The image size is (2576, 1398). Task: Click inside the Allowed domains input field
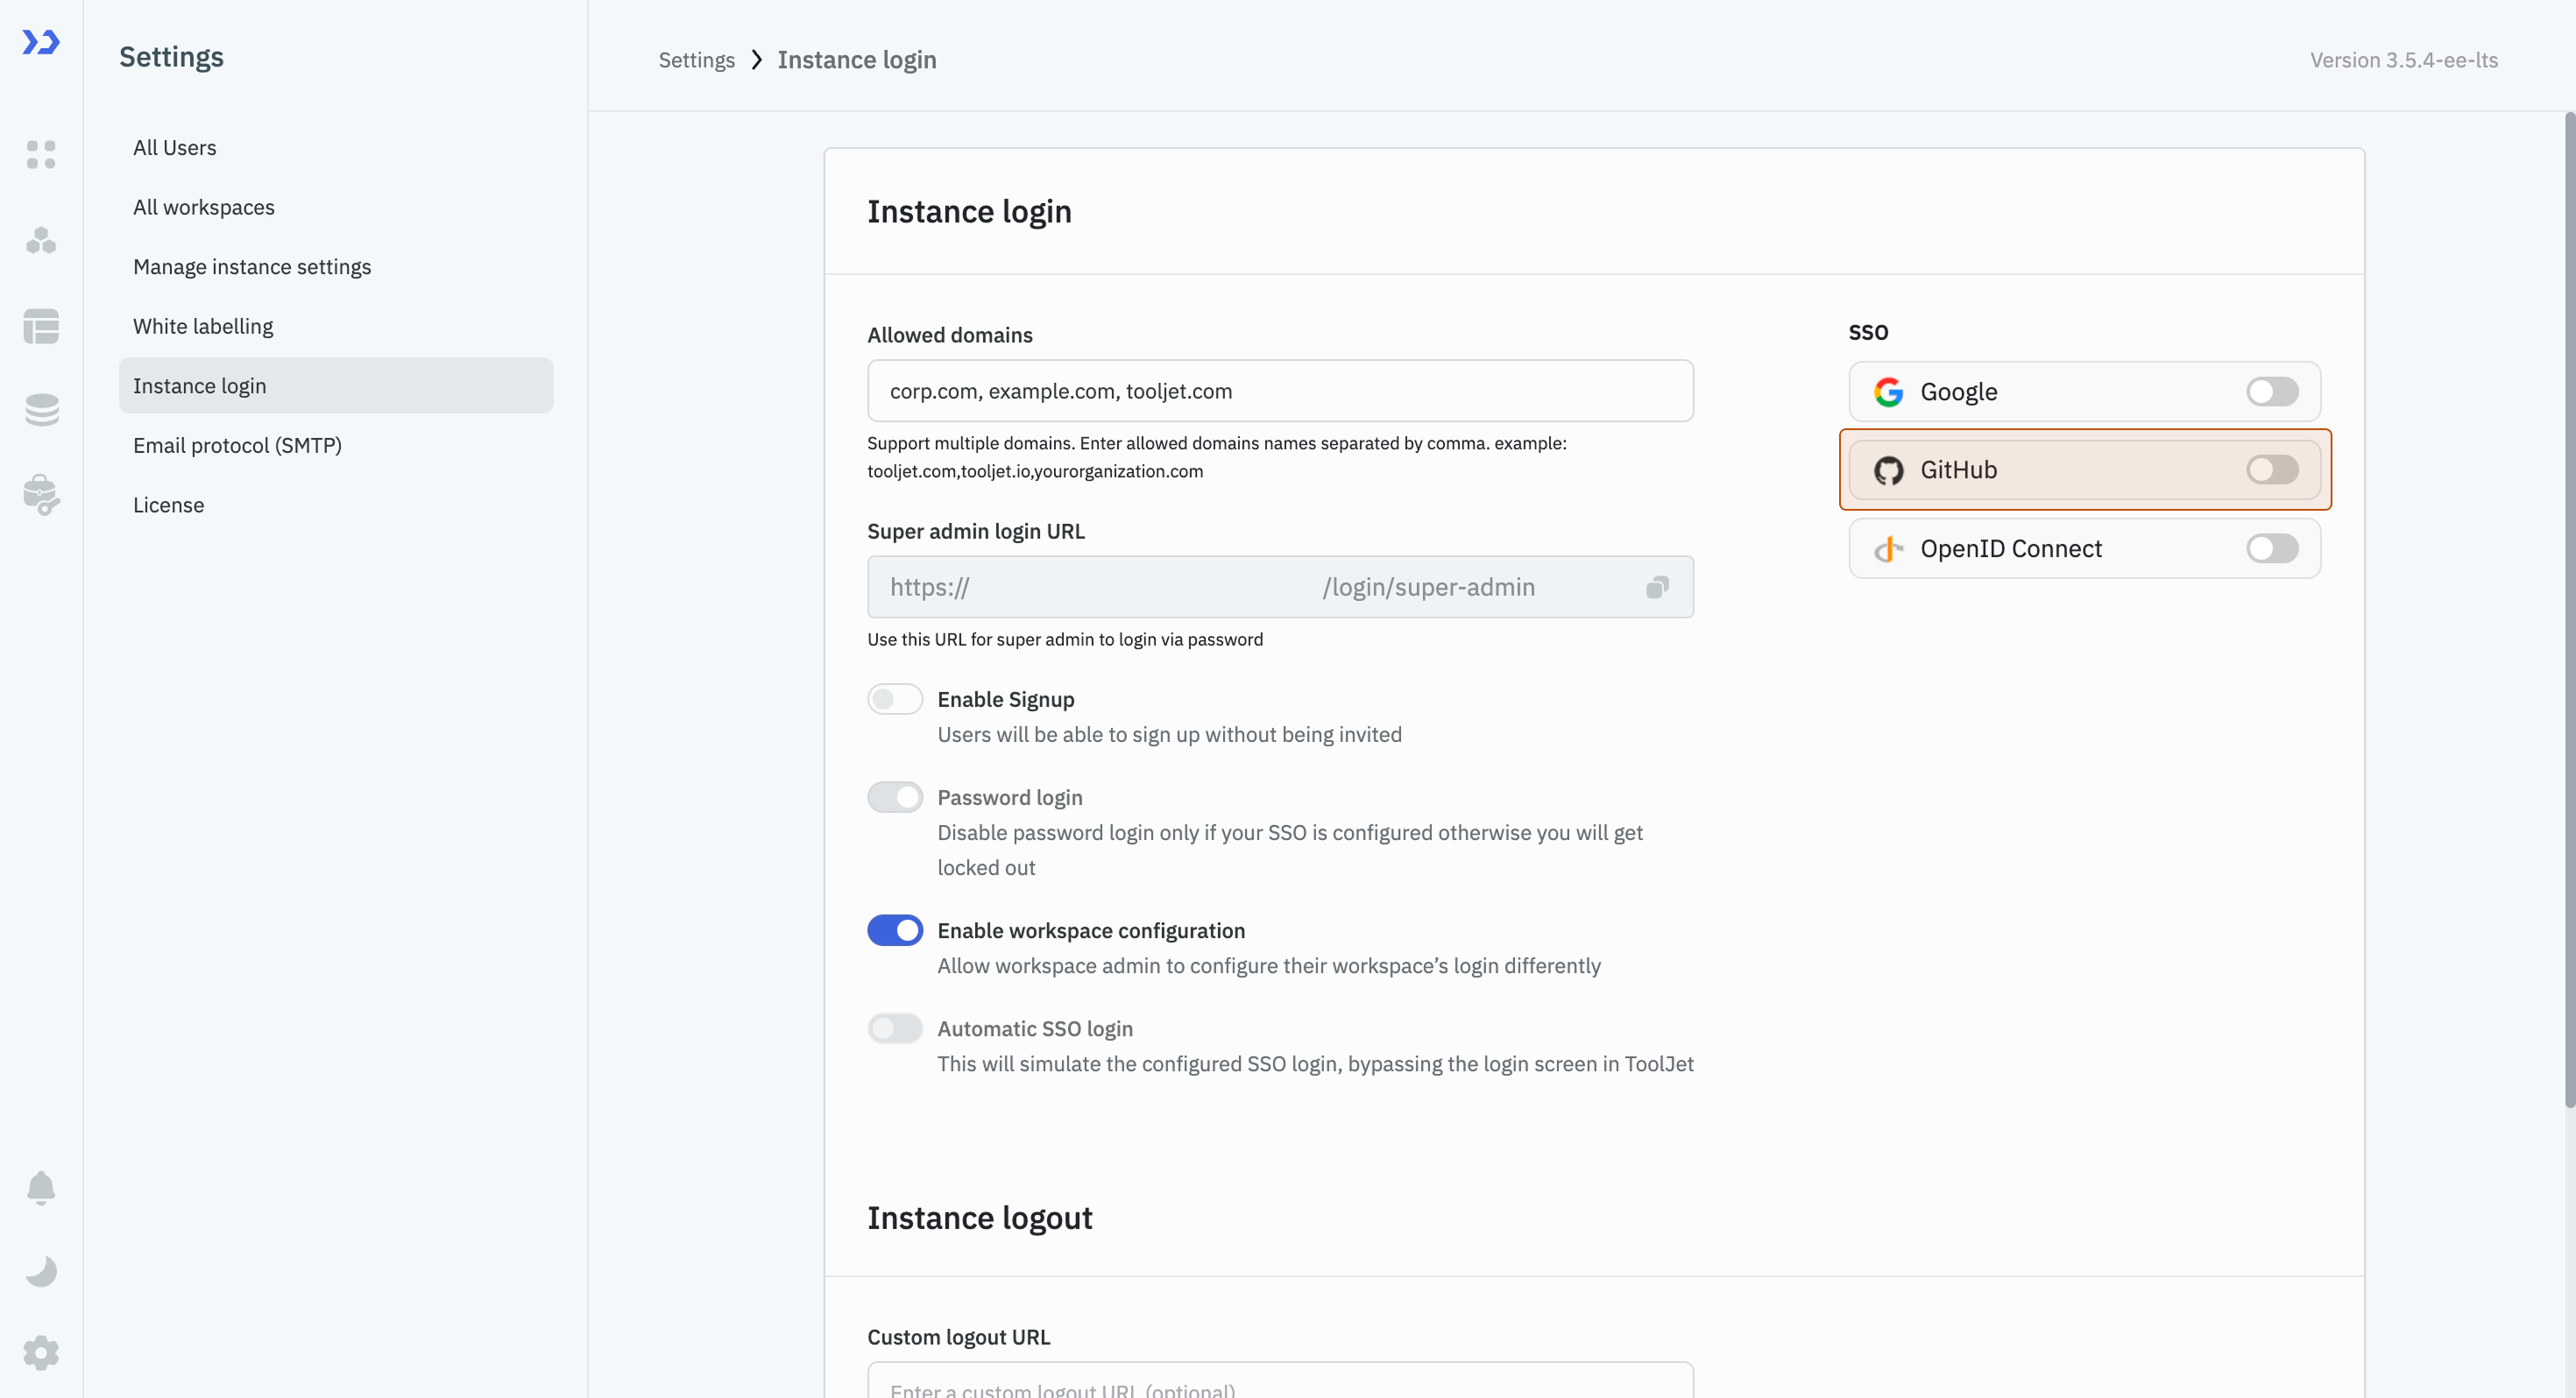[x=1279, y=391]
